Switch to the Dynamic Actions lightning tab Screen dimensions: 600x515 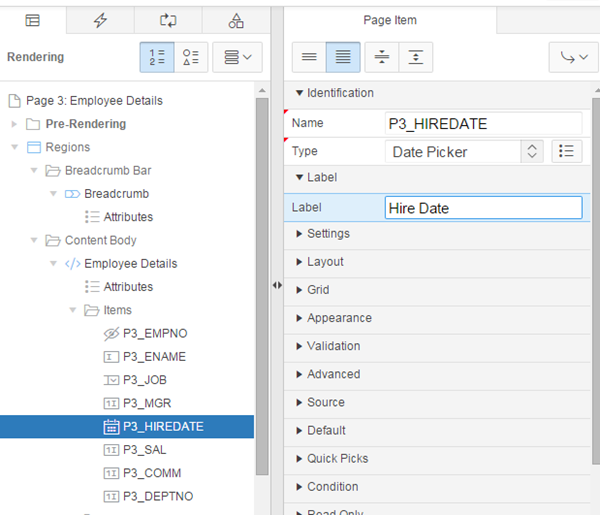click(100, 20)
